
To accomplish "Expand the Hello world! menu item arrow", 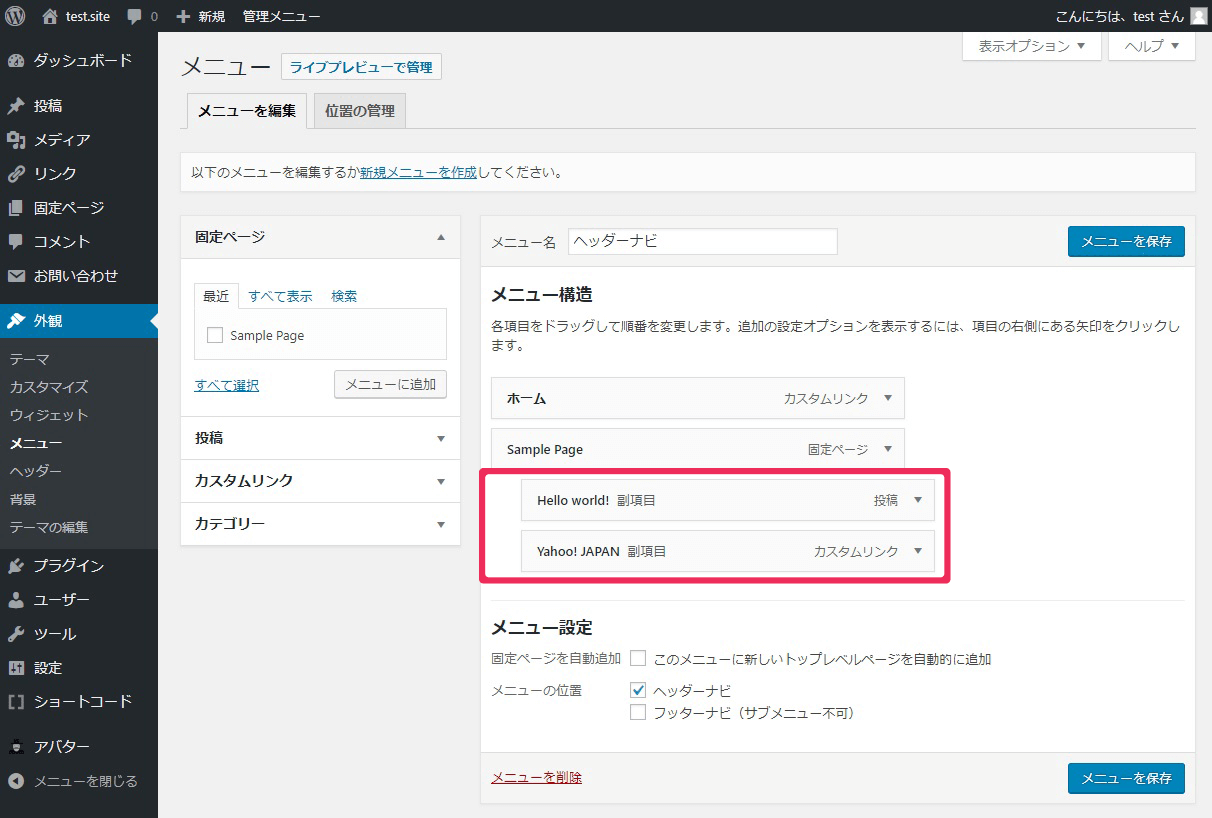I will tap(918, 500).
